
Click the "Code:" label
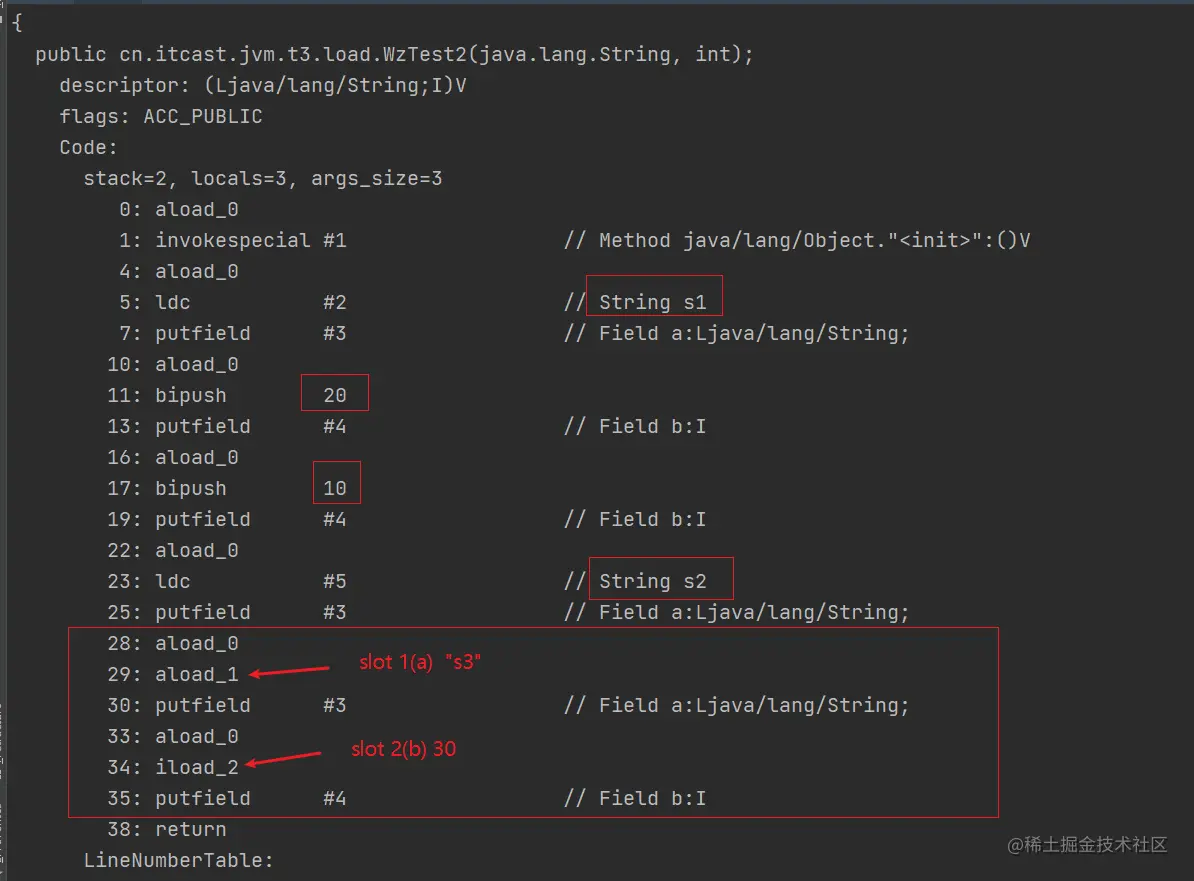(x=88, y=147)
